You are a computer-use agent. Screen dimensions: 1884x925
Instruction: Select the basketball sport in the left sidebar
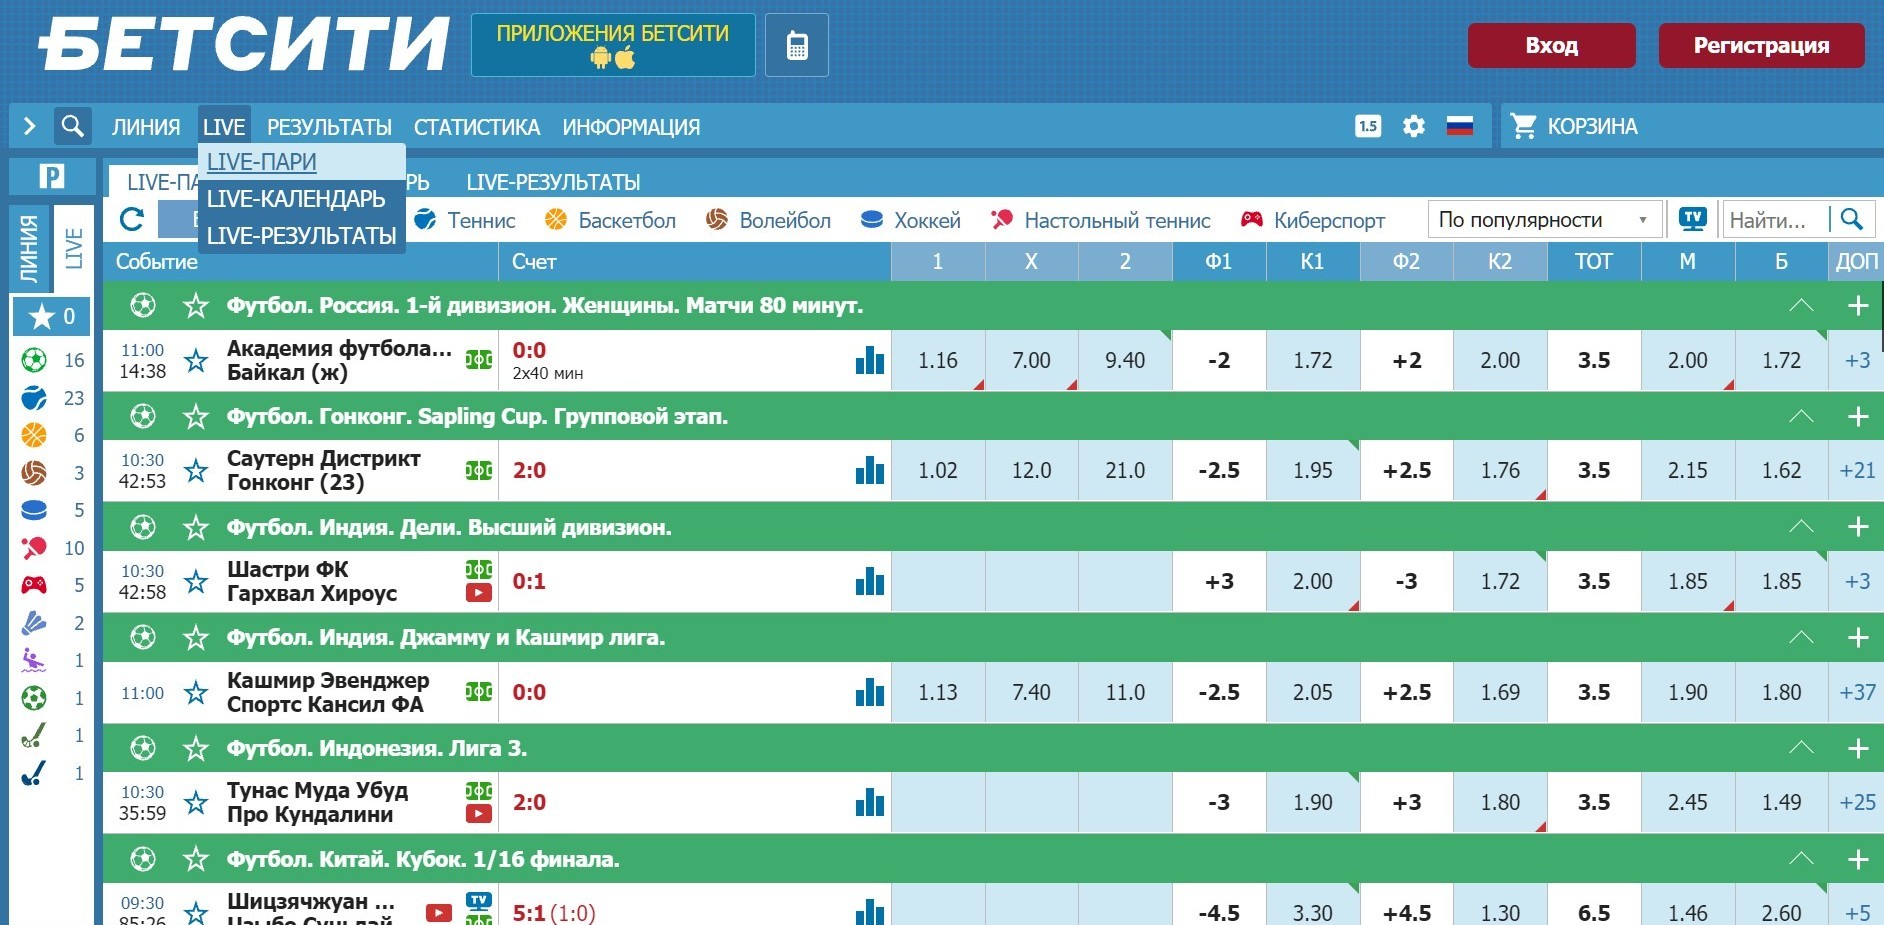pyautogui.click(x=34, y=435)
